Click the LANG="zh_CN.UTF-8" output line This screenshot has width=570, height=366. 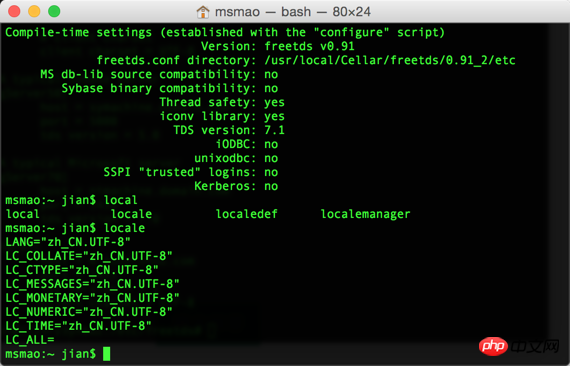pyautogui.click(x=68, y=242)
